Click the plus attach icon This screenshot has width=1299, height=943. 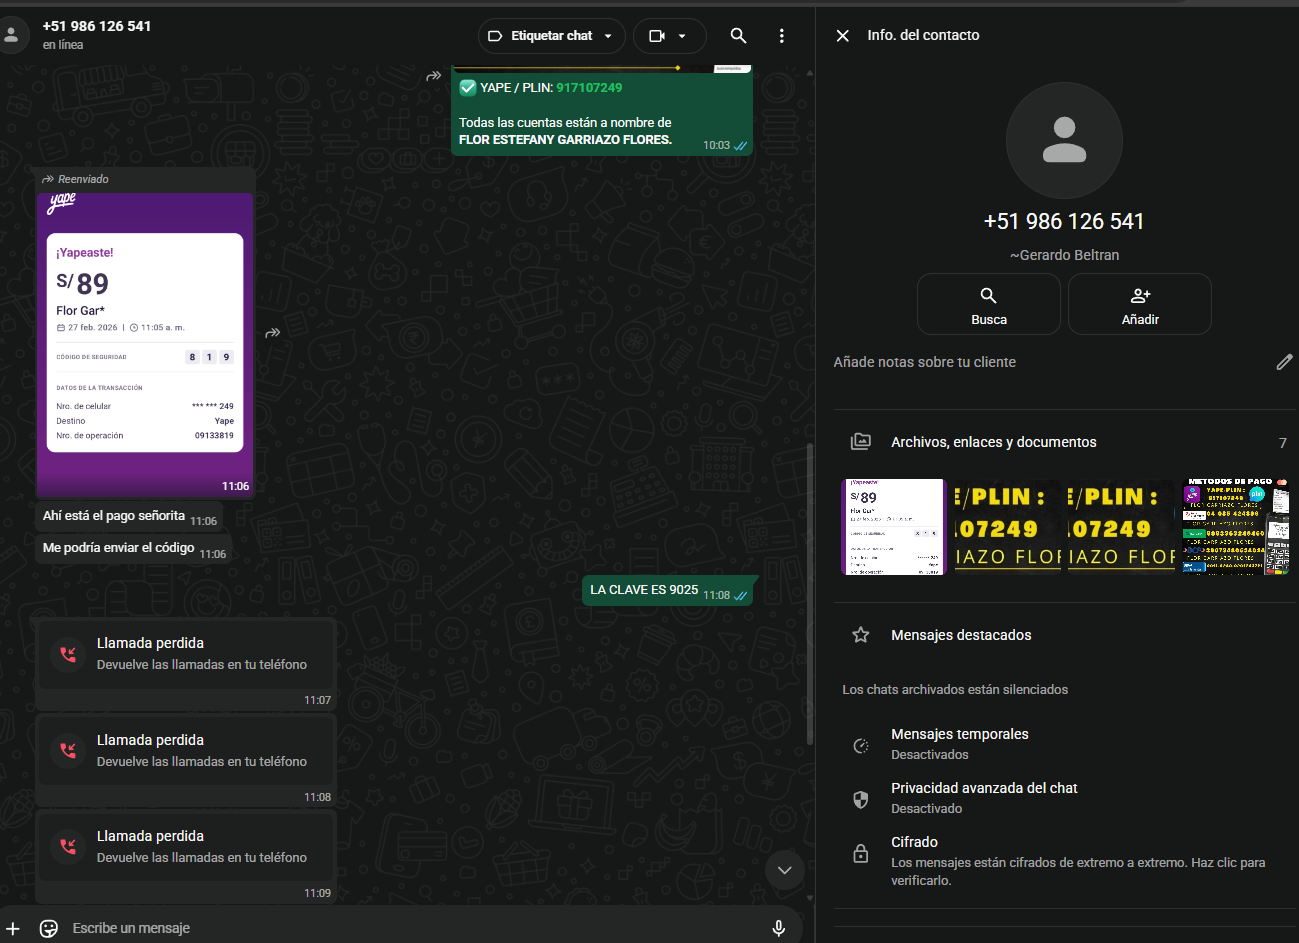coord(13,928)
